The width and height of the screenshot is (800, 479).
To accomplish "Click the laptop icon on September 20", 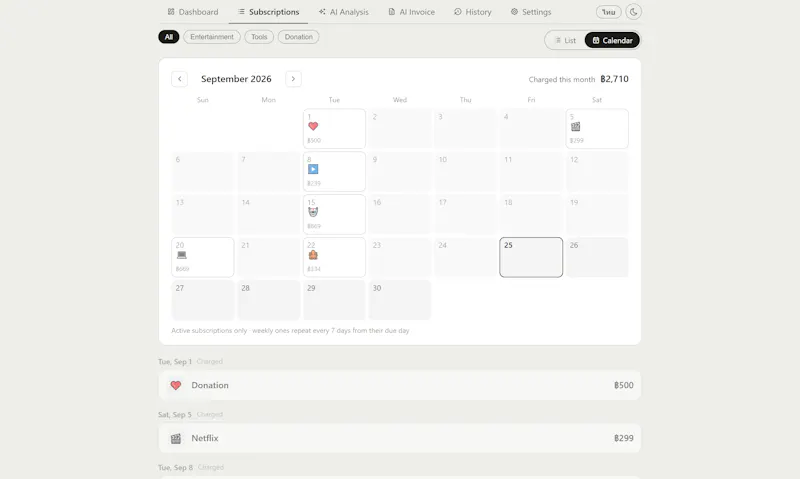I will (182, 255).
